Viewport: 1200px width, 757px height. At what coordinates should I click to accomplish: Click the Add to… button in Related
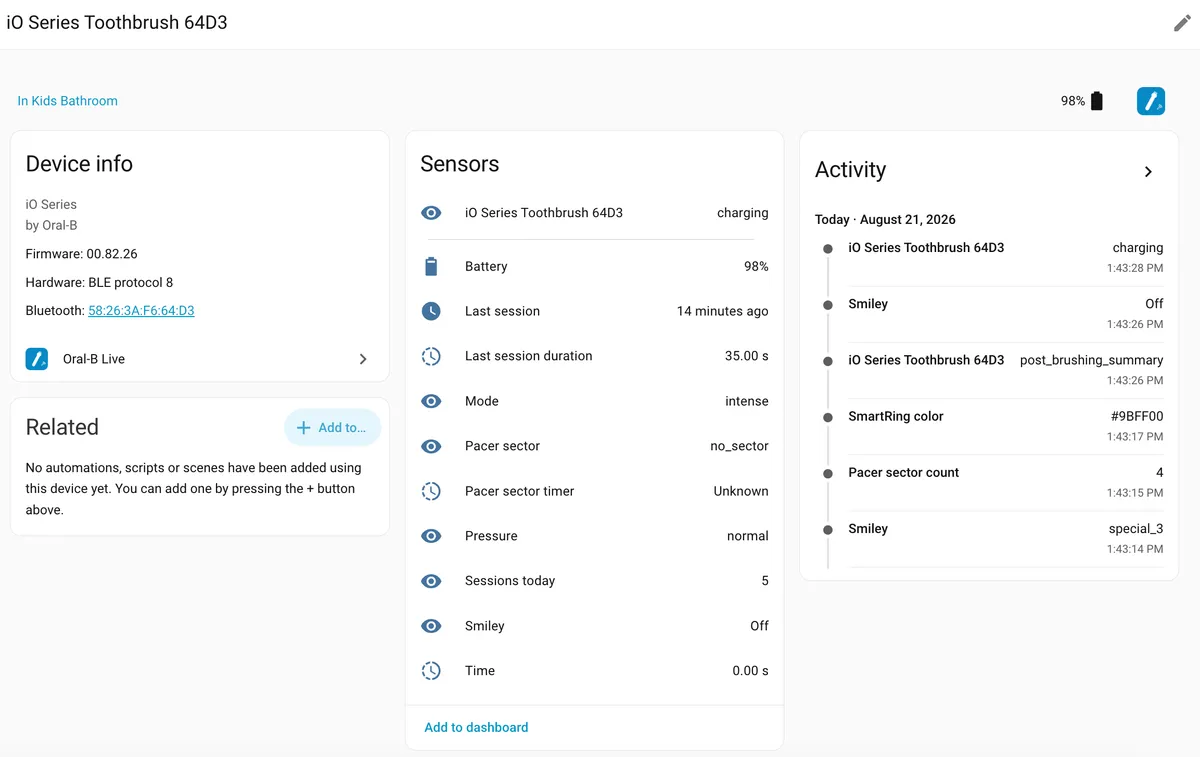pyautogui.click(x=332, y=428)
